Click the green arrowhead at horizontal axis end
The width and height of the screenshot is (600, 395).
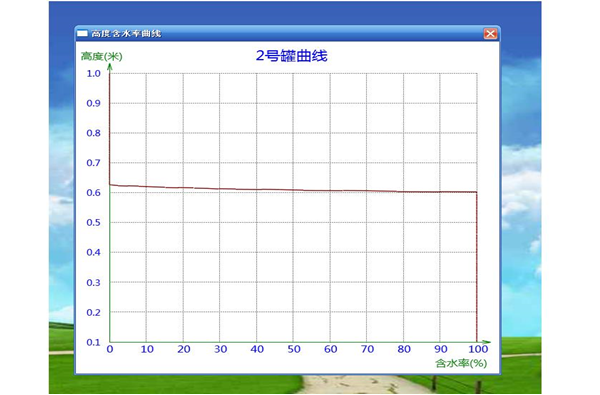[x=486, y=342]
